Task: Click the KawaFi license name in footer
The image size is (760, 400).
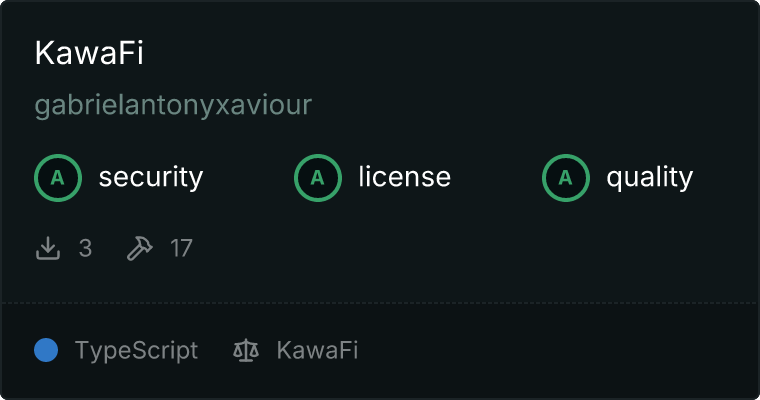Action: 317,350
